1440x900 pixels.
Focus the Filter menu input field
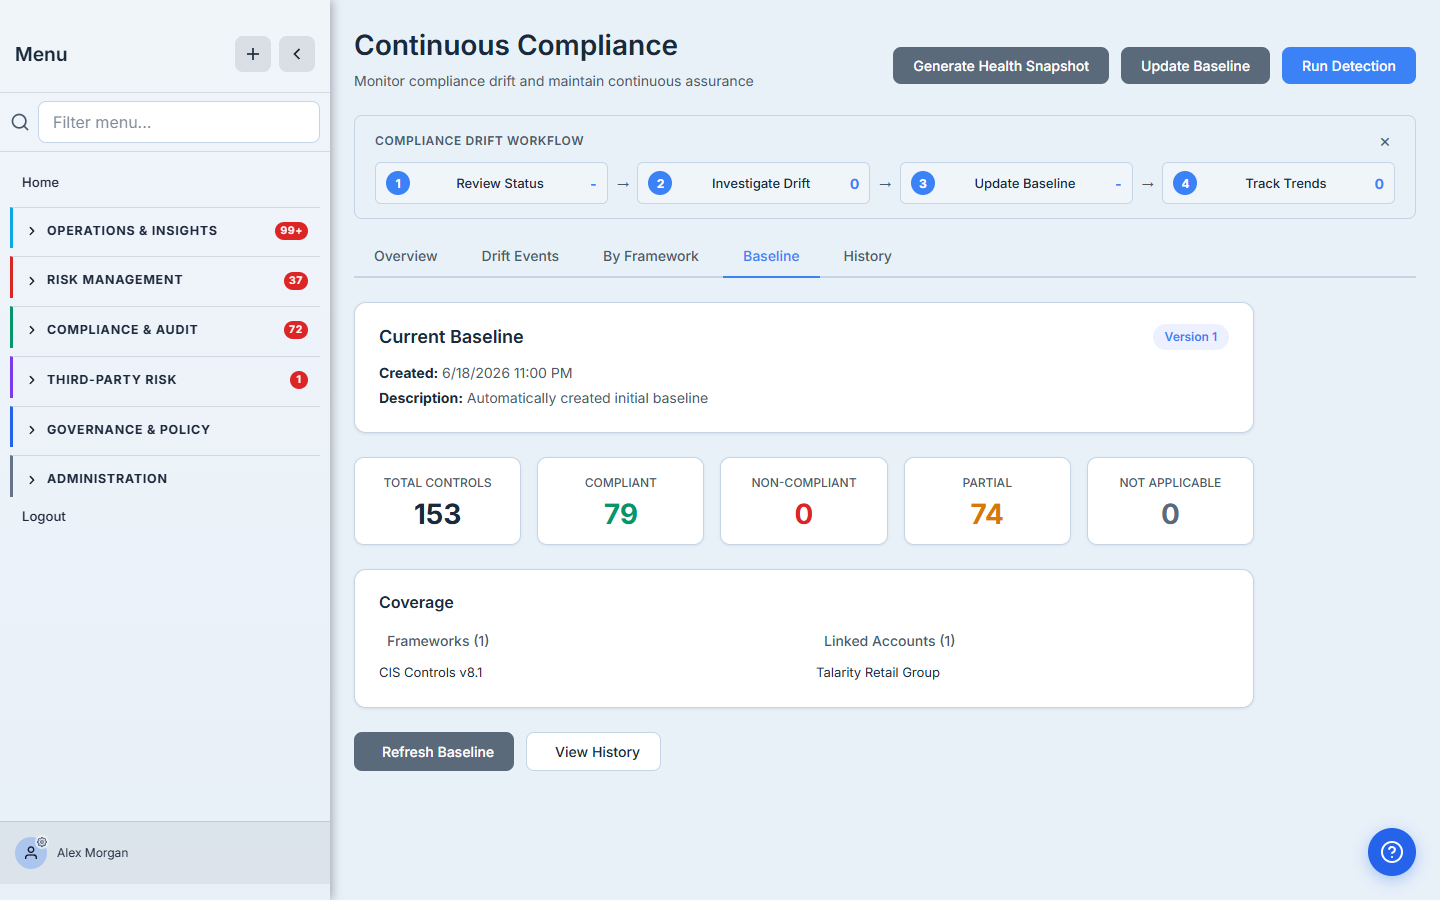tap(179, 122)
